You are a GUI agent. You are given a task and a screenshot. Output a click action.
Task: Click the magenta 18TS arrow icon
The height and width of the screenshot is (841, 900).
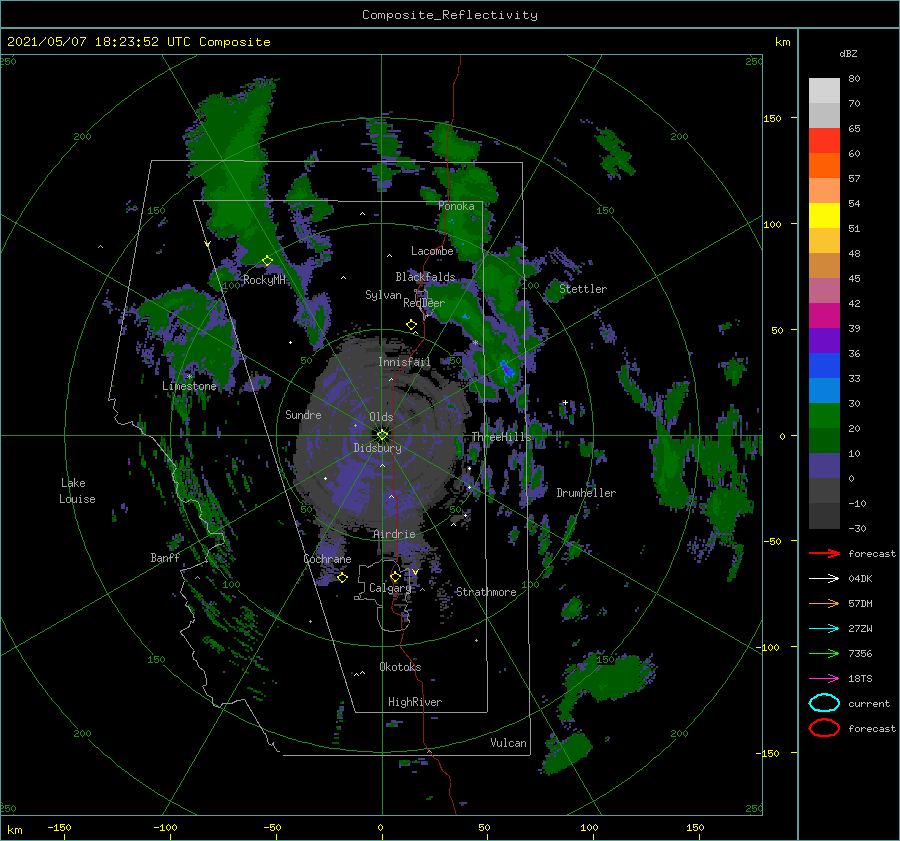824,679
